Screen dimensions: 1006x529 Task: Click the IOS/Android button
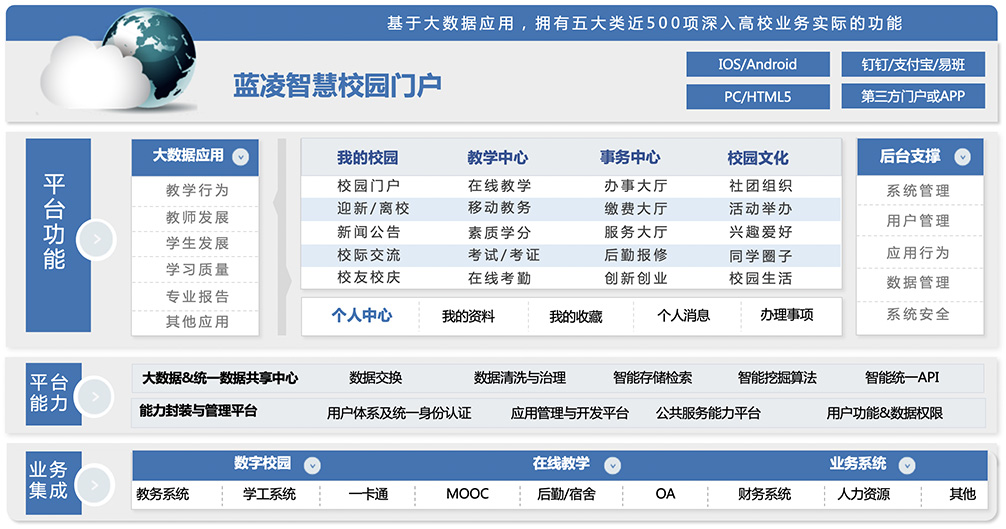click(758, 64)
